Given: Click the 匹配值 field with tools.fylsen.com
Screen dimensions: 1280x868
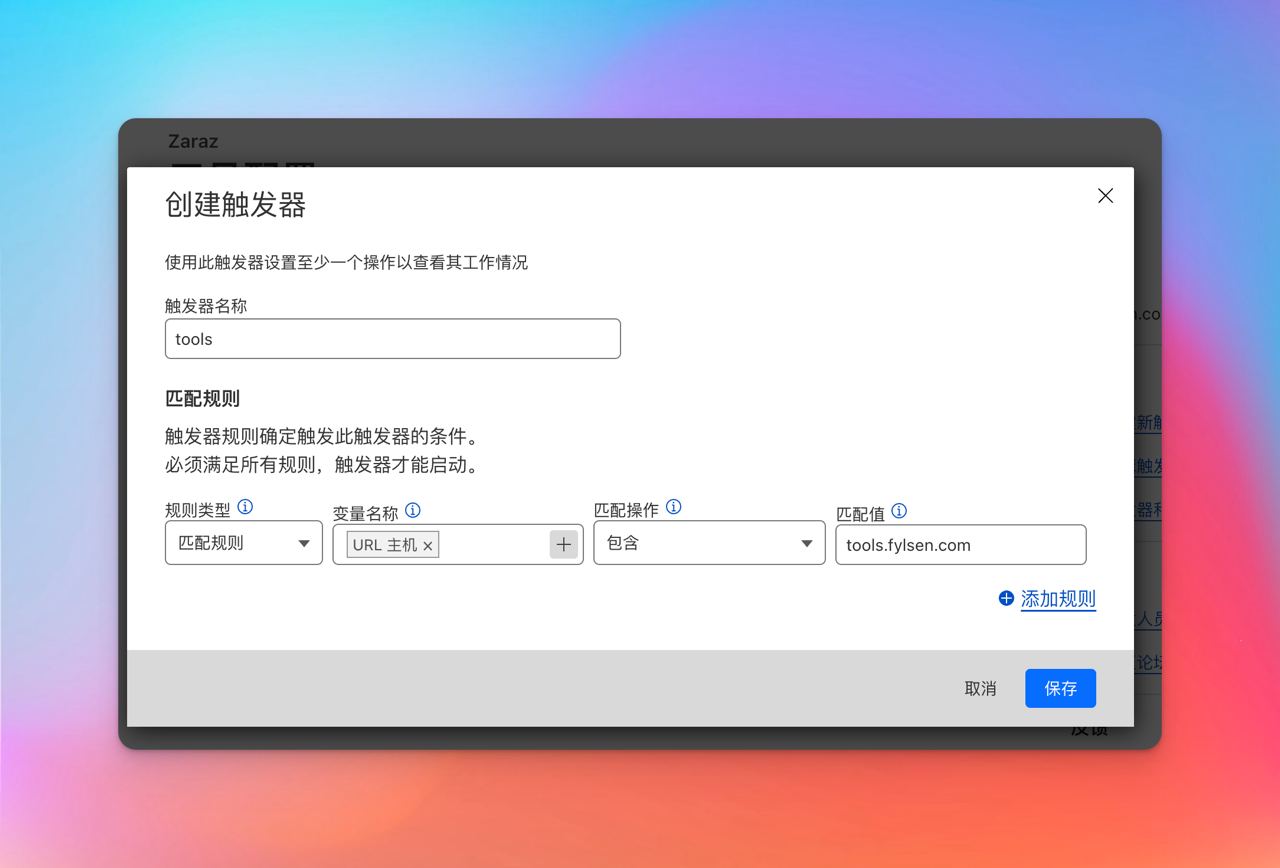Looking at the screenshot, I should point(960,545).
